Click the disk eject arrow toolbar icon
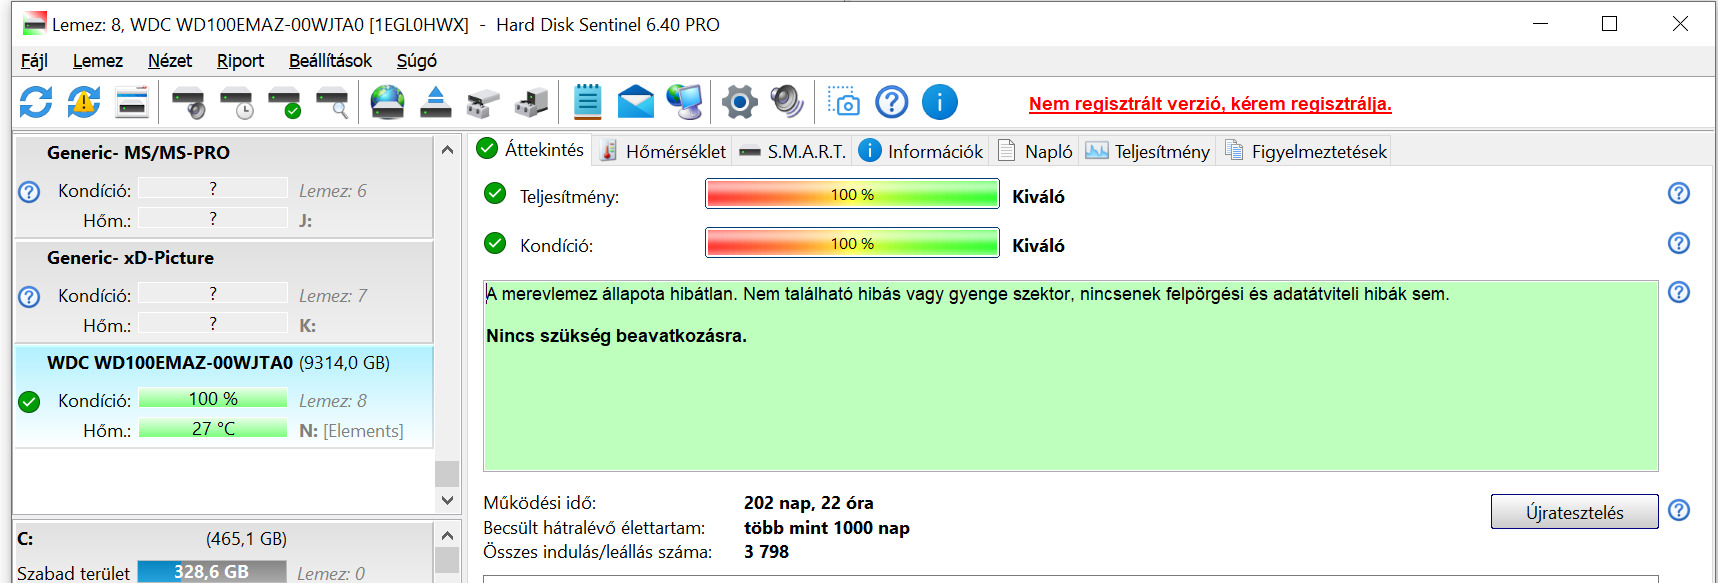The width and height of the screenshot is (1718, 583). (435, 102)
